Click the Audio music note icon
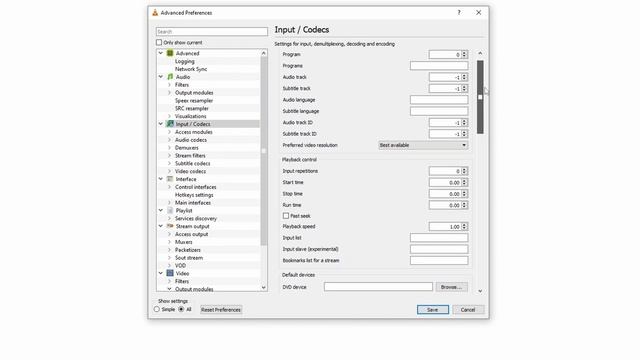 click(x=170, y=77)
